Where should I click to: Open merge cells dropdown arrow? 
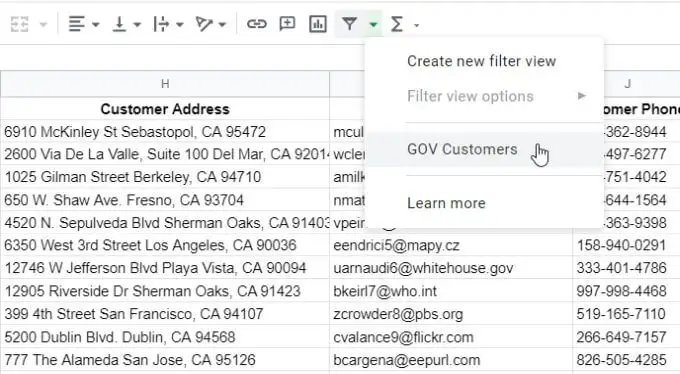(43, 24)
